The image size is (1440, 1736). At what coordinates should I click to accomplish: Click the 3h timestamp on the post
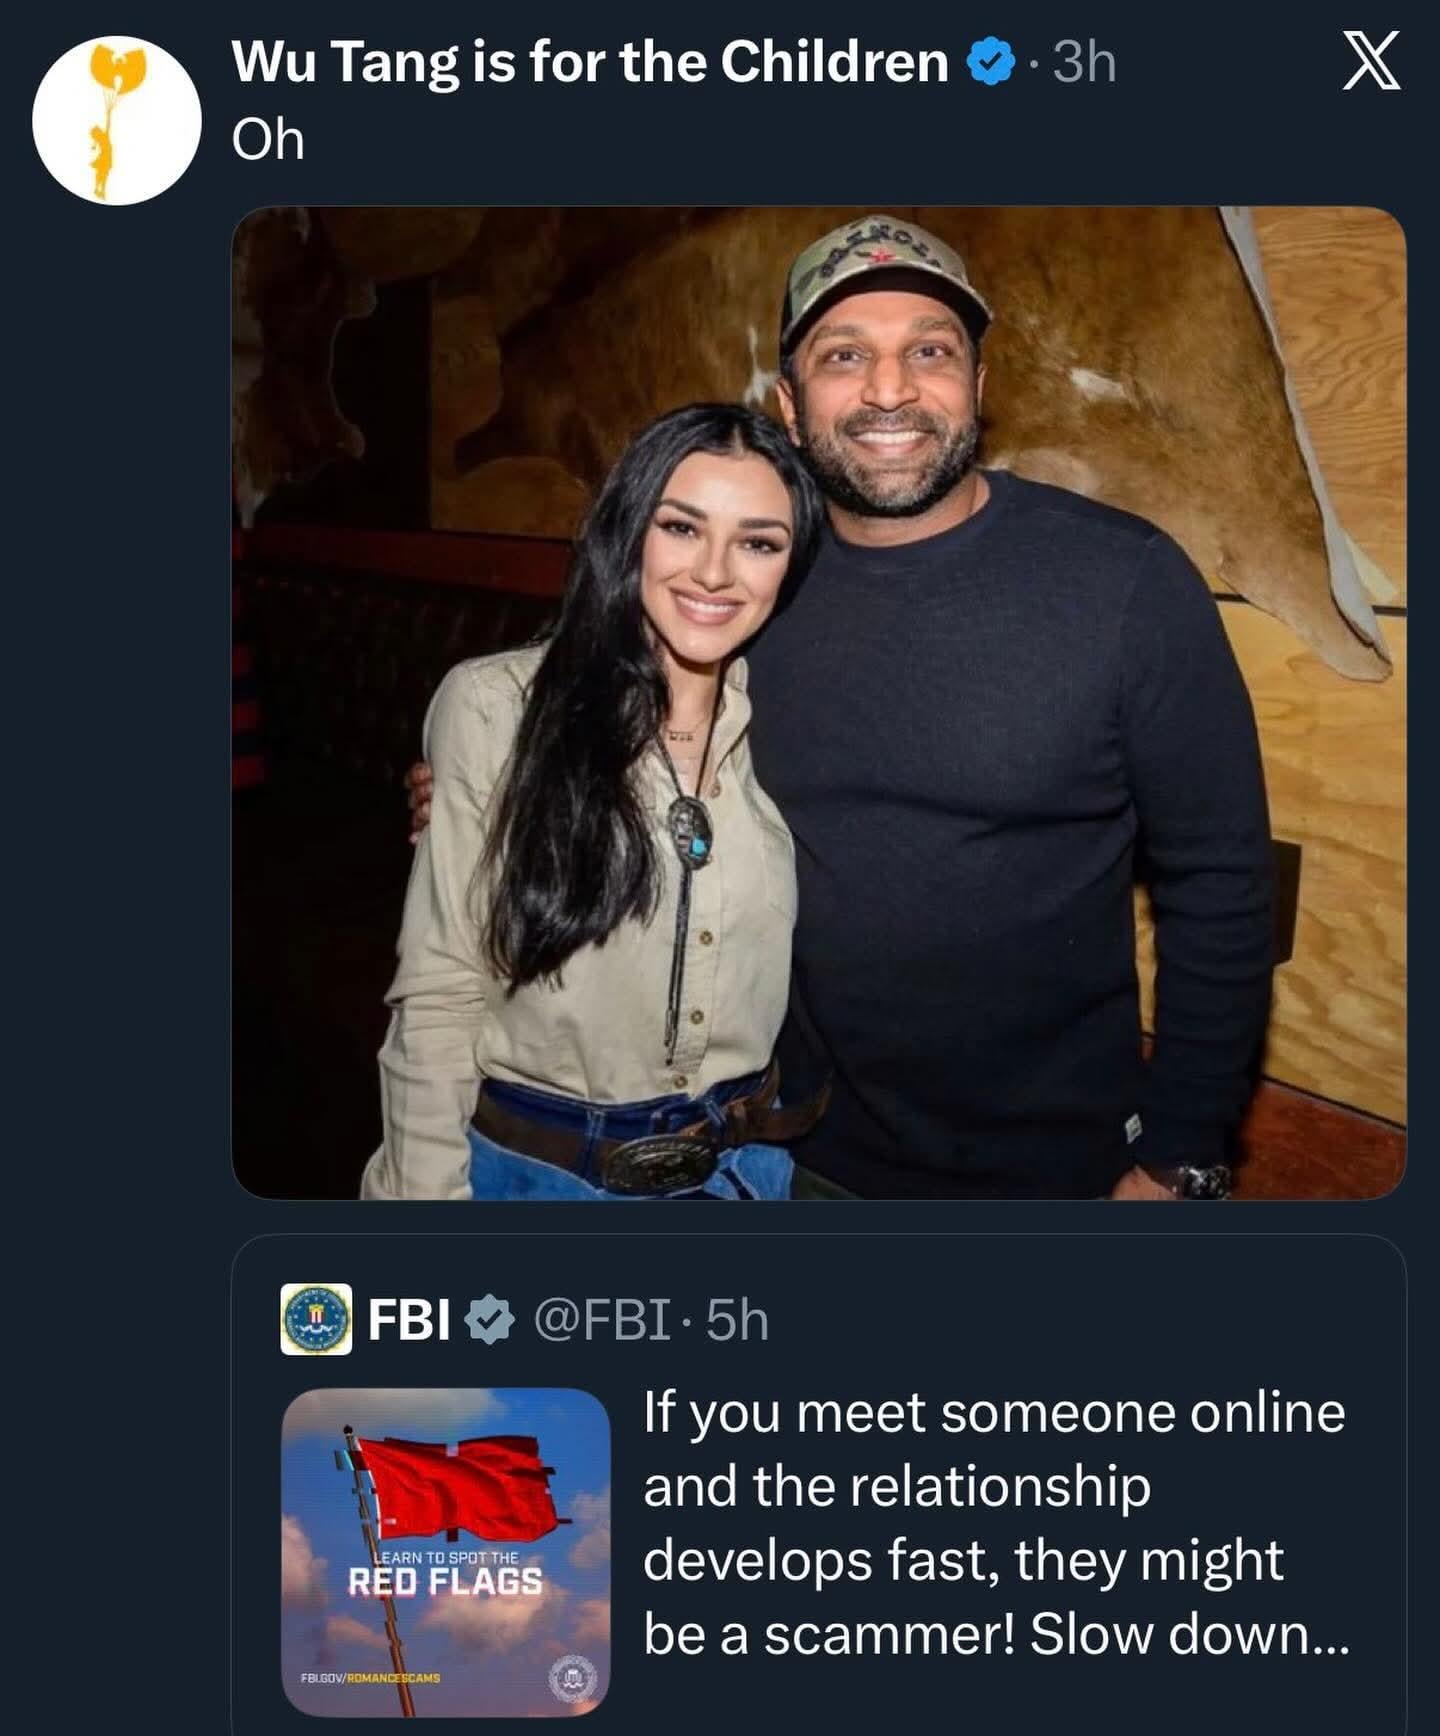[x=1085, y=62]
